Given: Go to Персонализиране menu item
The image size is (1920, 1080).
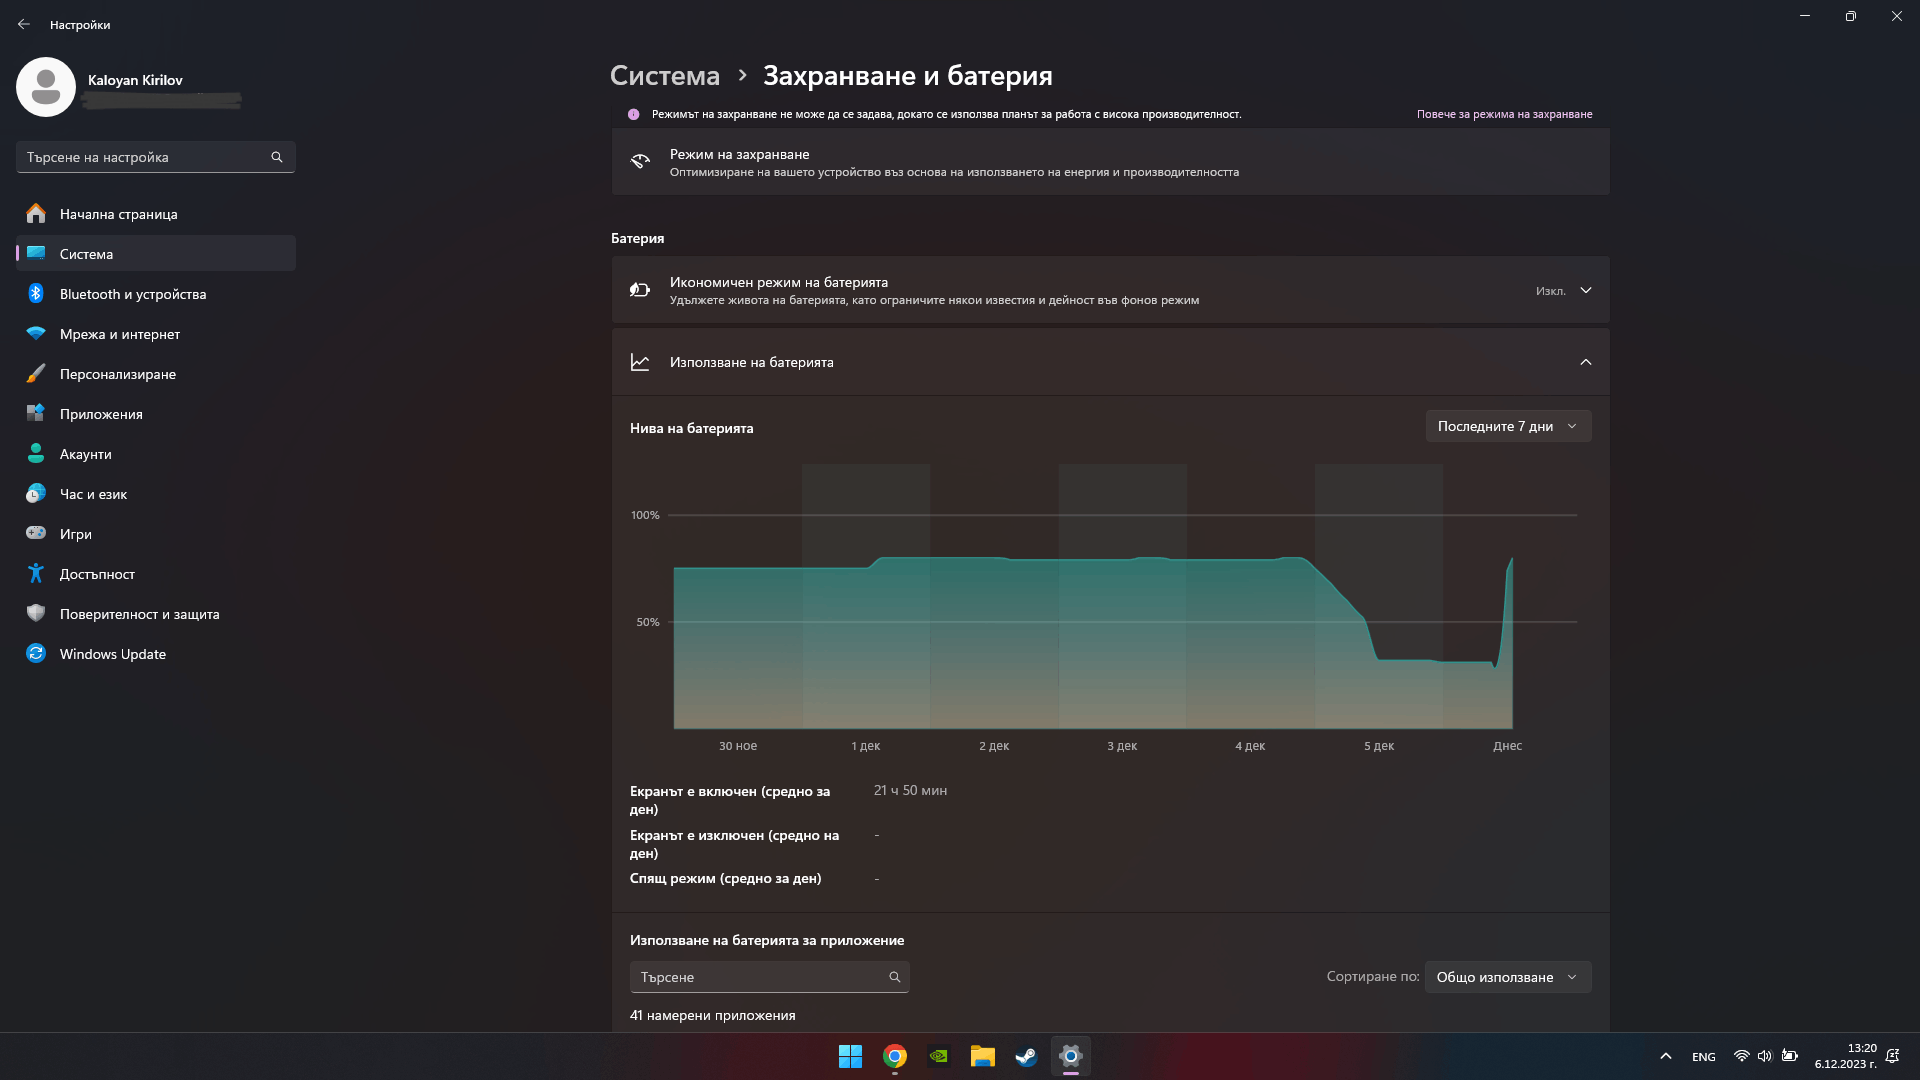Looking at the screenshot, I should click(x=117, y=374).
